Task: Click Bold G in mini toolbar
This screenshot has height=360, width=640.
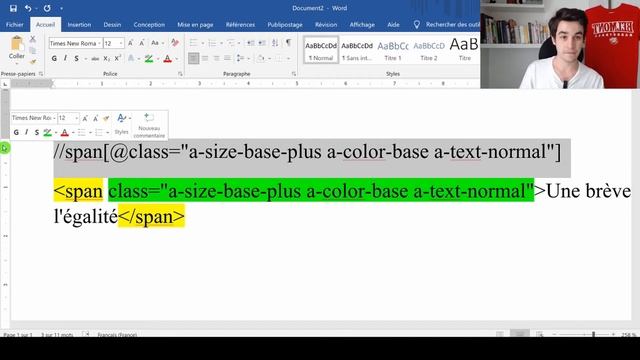Action: click(16, 132)
